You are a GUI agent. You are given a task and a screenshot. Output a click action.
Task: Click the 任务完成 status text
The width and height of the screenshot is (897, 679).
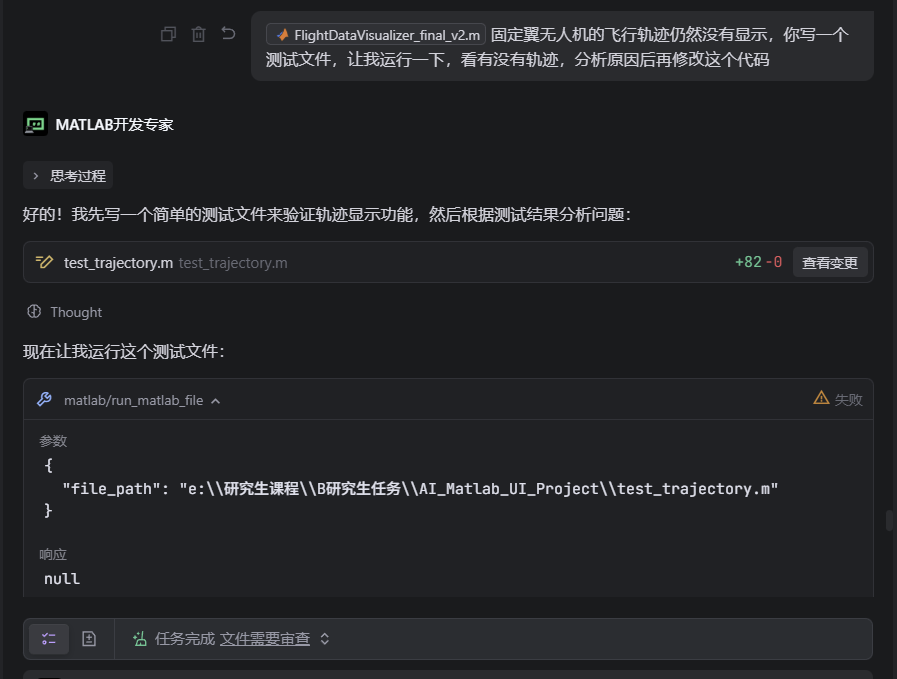point(185,639)
